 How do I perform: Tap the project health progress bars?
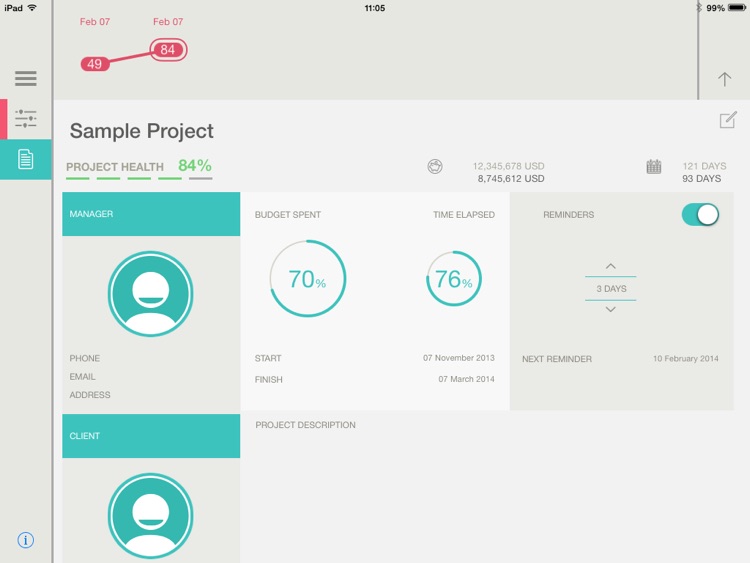tap(139, 178)
